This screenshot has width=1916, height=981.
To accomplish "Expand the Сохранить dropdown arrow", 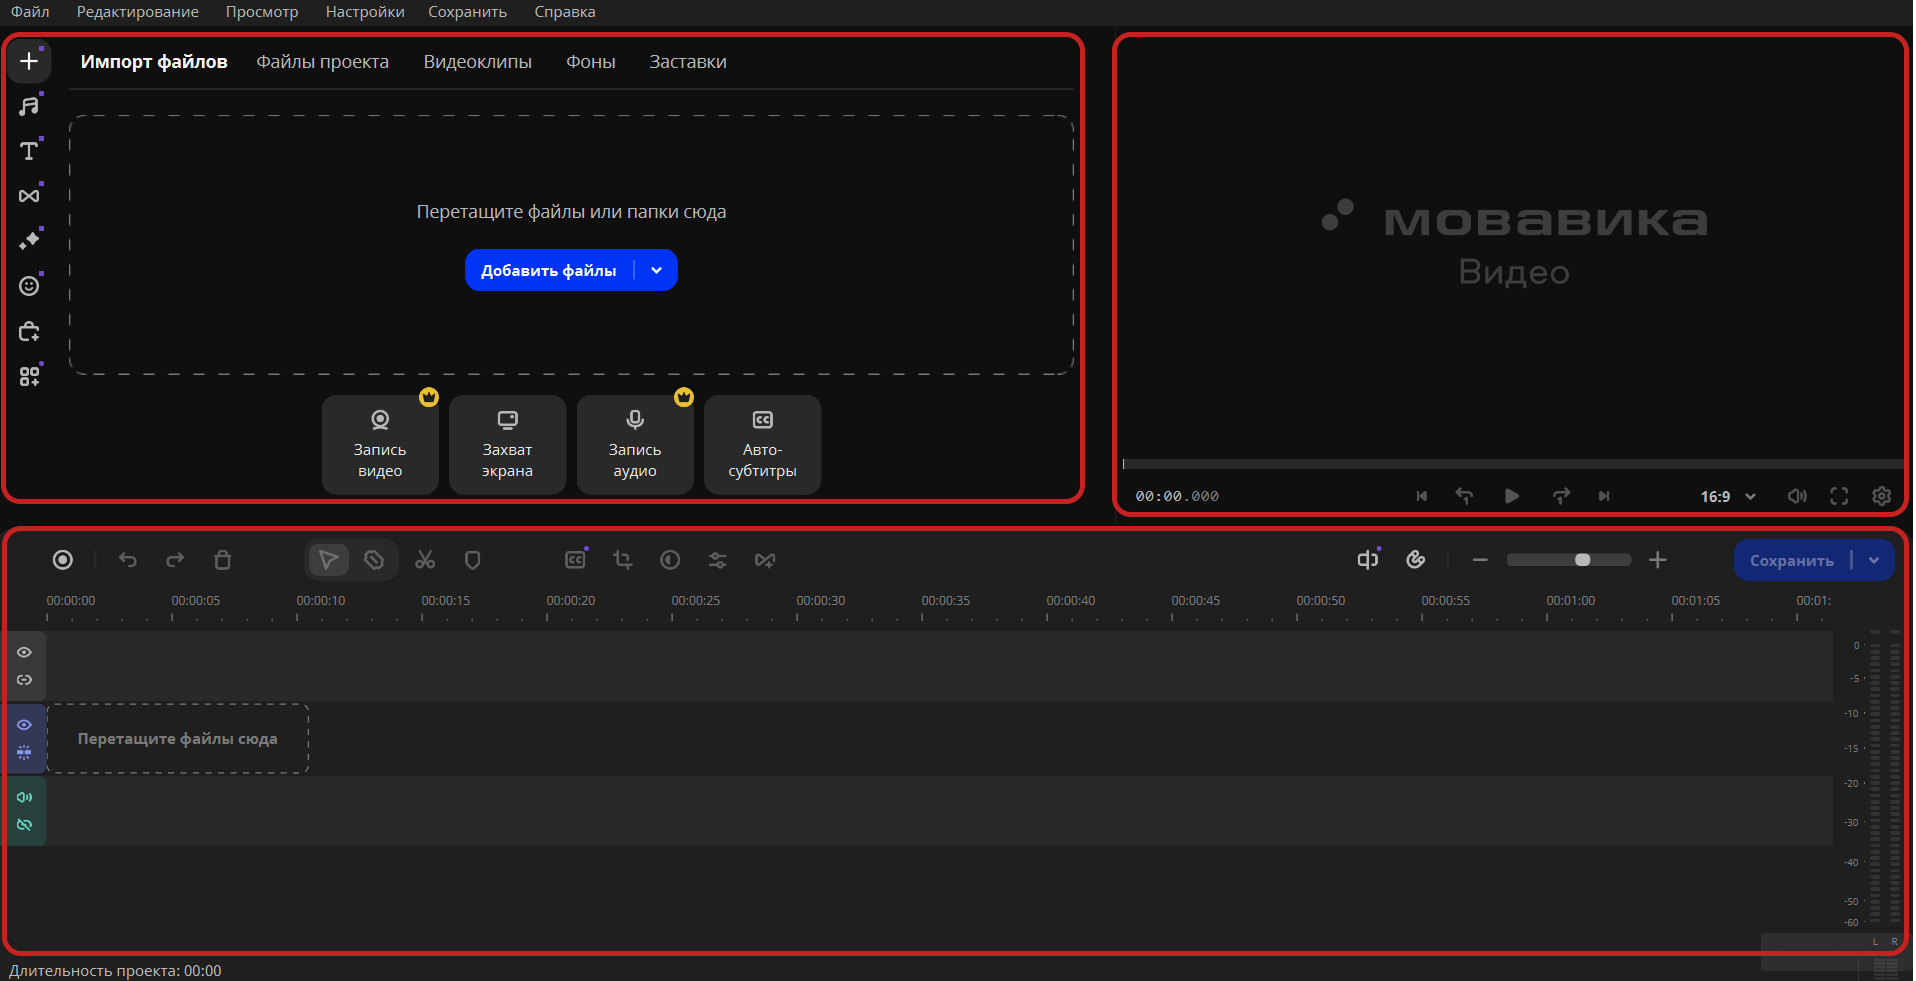I will coord(1875,560).
